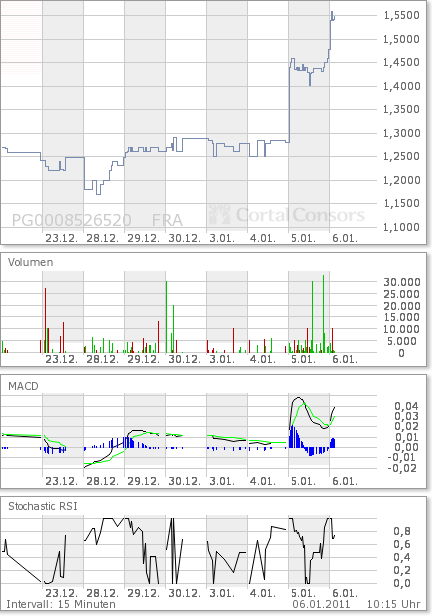Click the 3.01. date under price chart
This screenshot has height=616, width=432.
tap(222, 238)
